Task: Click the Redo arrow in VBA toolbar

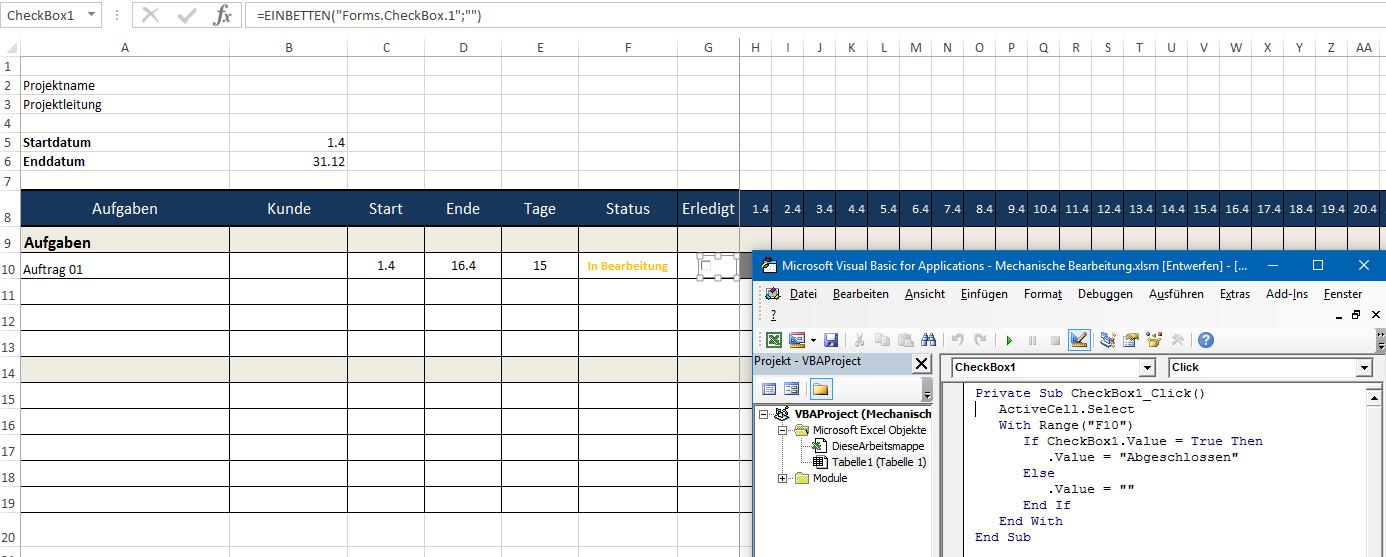Action: point(980,340)
